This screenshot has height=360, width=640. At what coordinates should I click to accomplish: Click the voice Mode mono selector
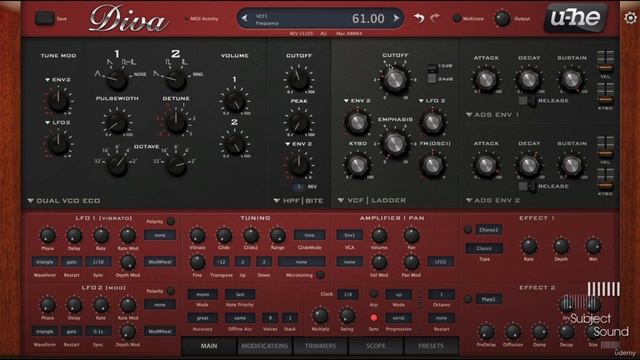[x=202, y=294]
